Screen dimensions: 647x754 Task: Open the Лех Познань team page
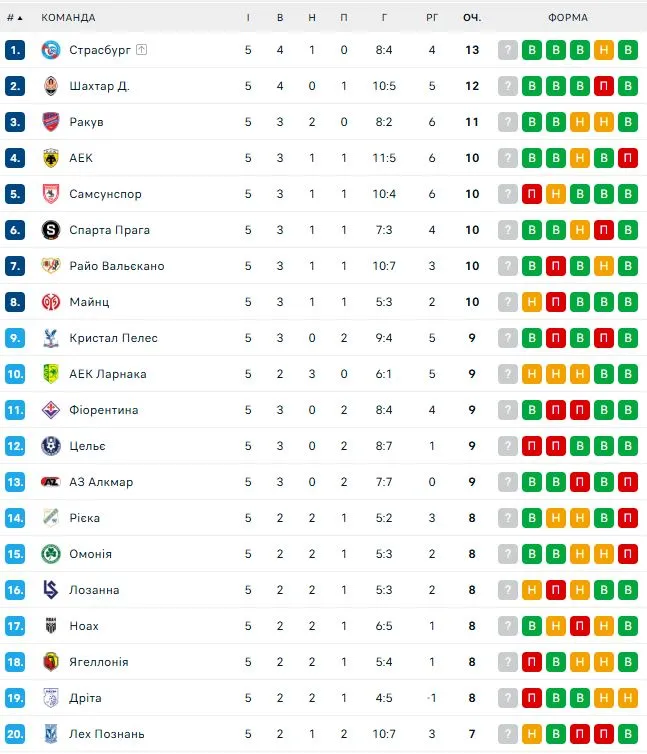coord(107,734)
